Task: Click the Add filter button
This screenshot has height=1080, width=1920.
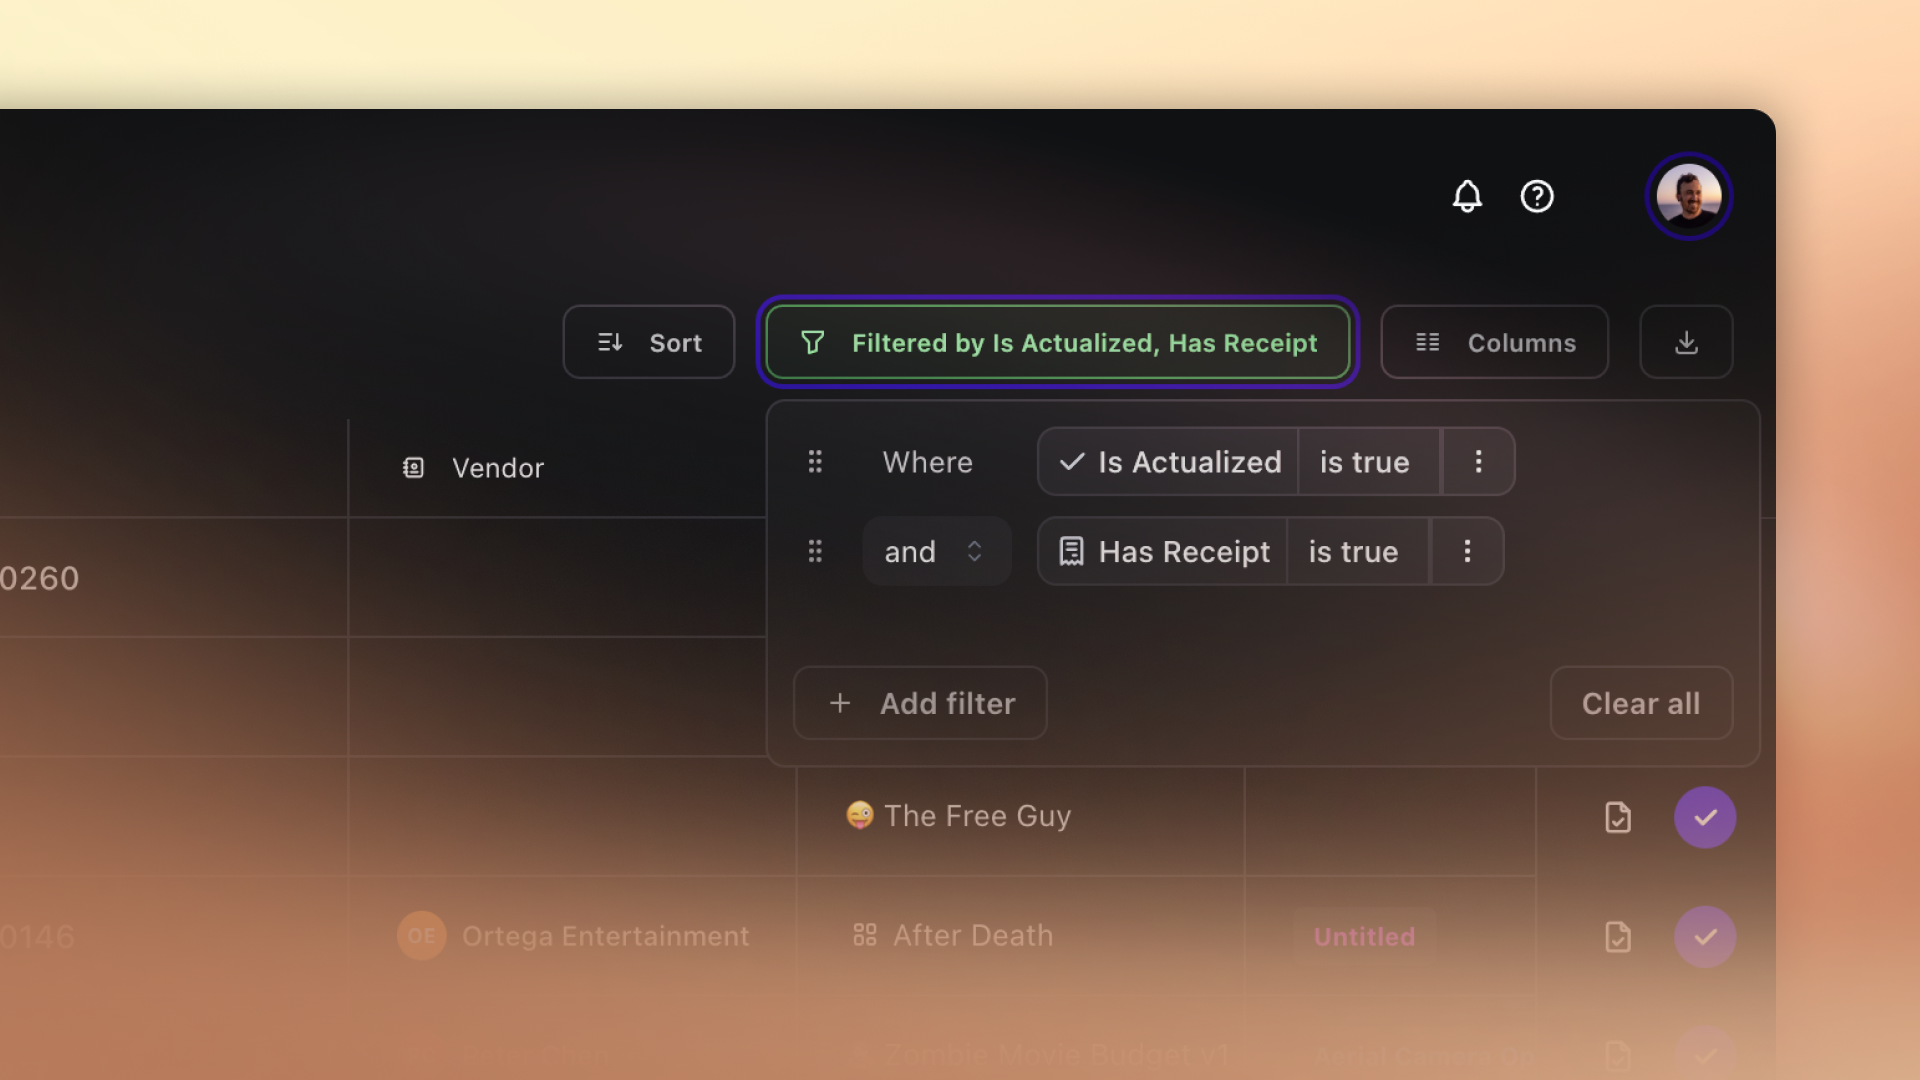Action: tap(919, 703)
